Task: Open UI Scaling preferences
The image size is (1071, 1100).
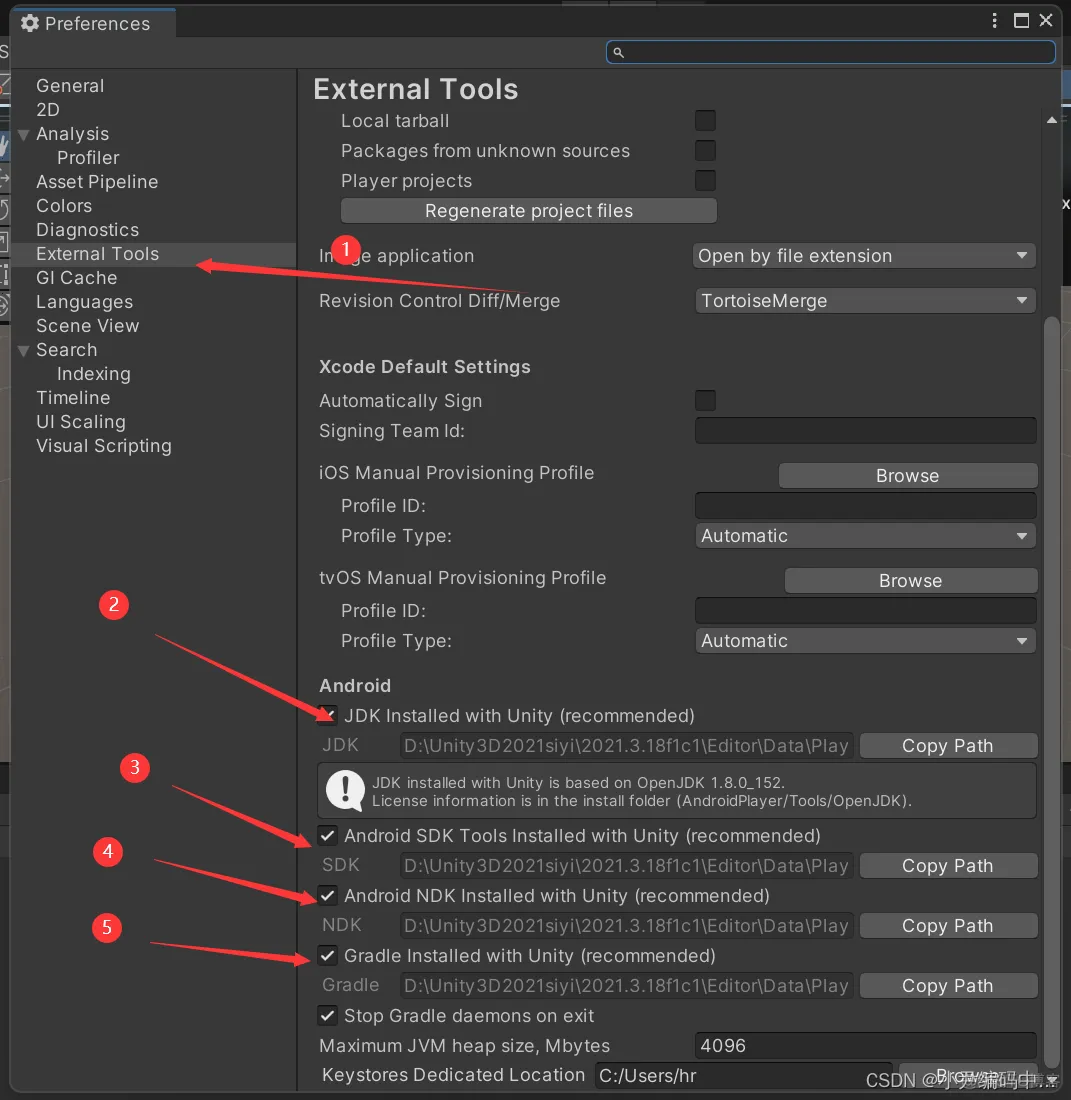Action: [x=81, y=422]
